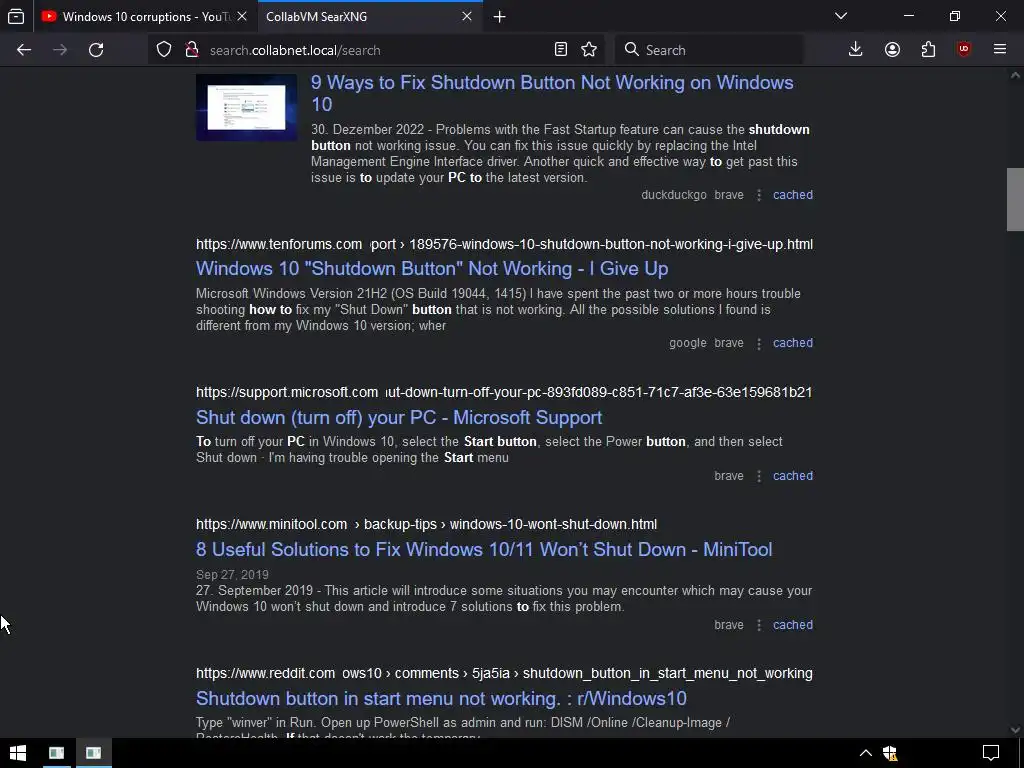Open cached copy of MiniTool result

click(793, 625)
